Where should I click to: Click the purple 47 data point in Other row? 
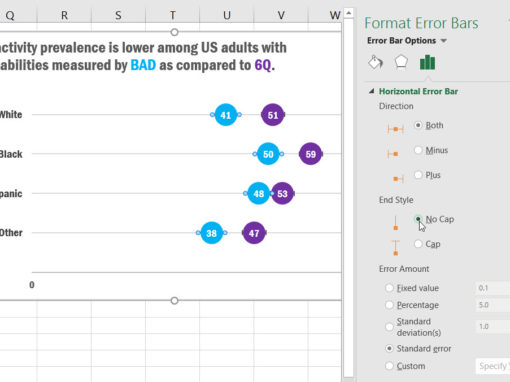coord(254,233)
